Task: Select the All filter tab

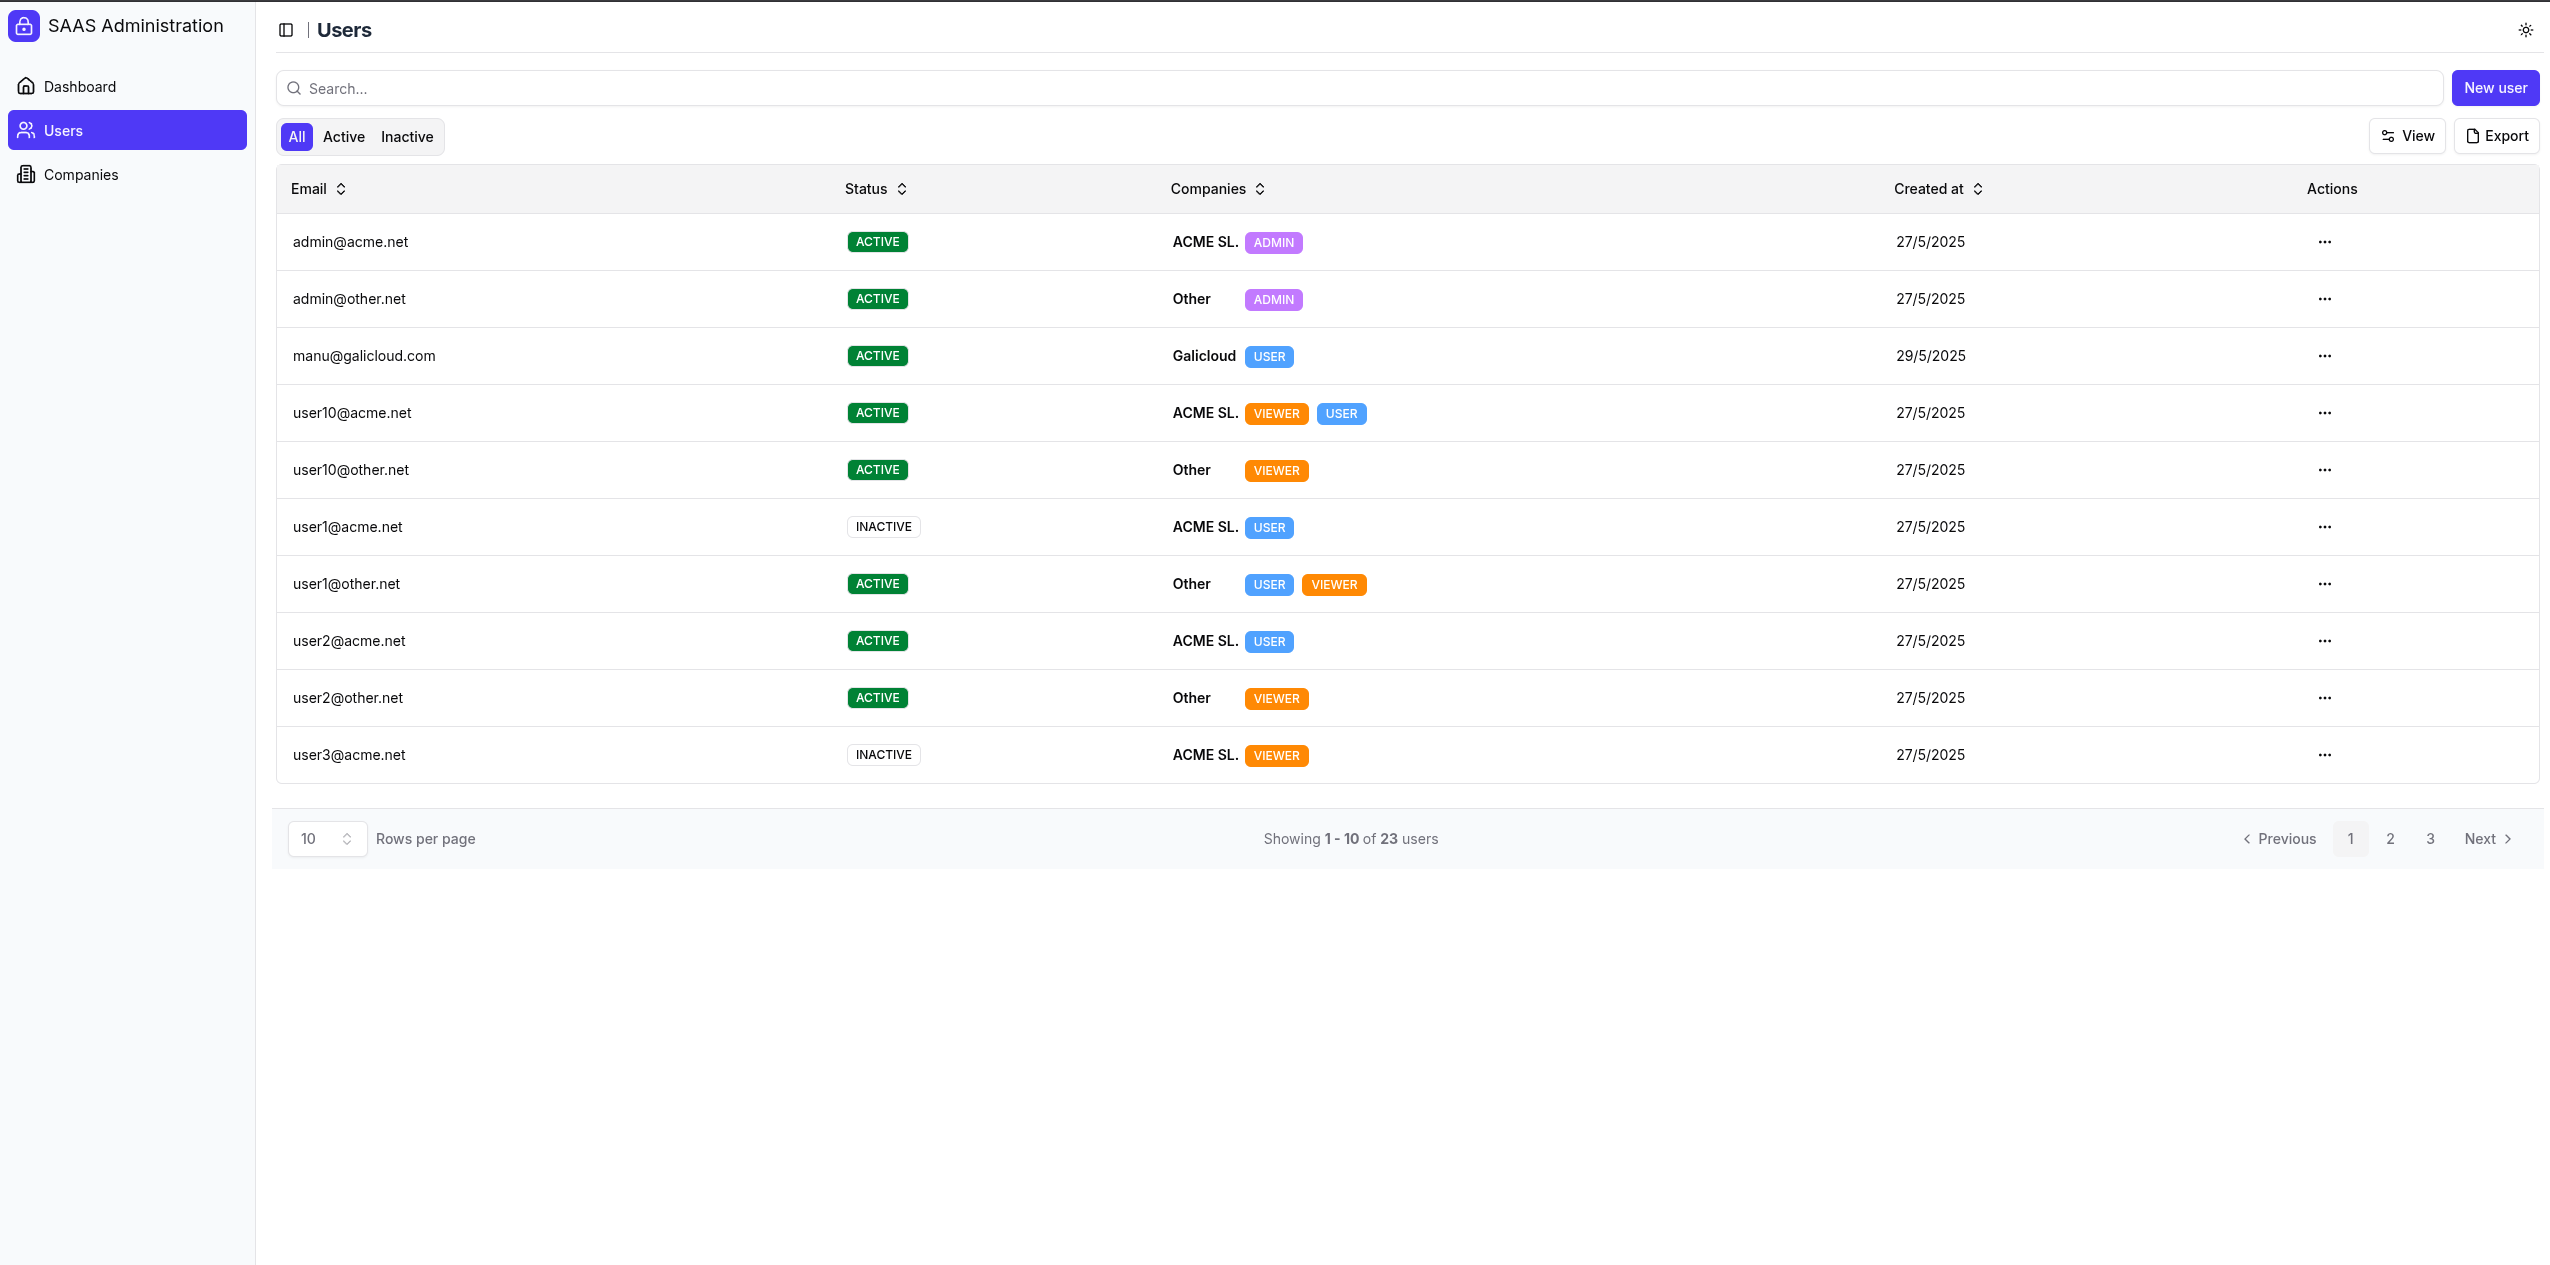Action: pos(297,137)
